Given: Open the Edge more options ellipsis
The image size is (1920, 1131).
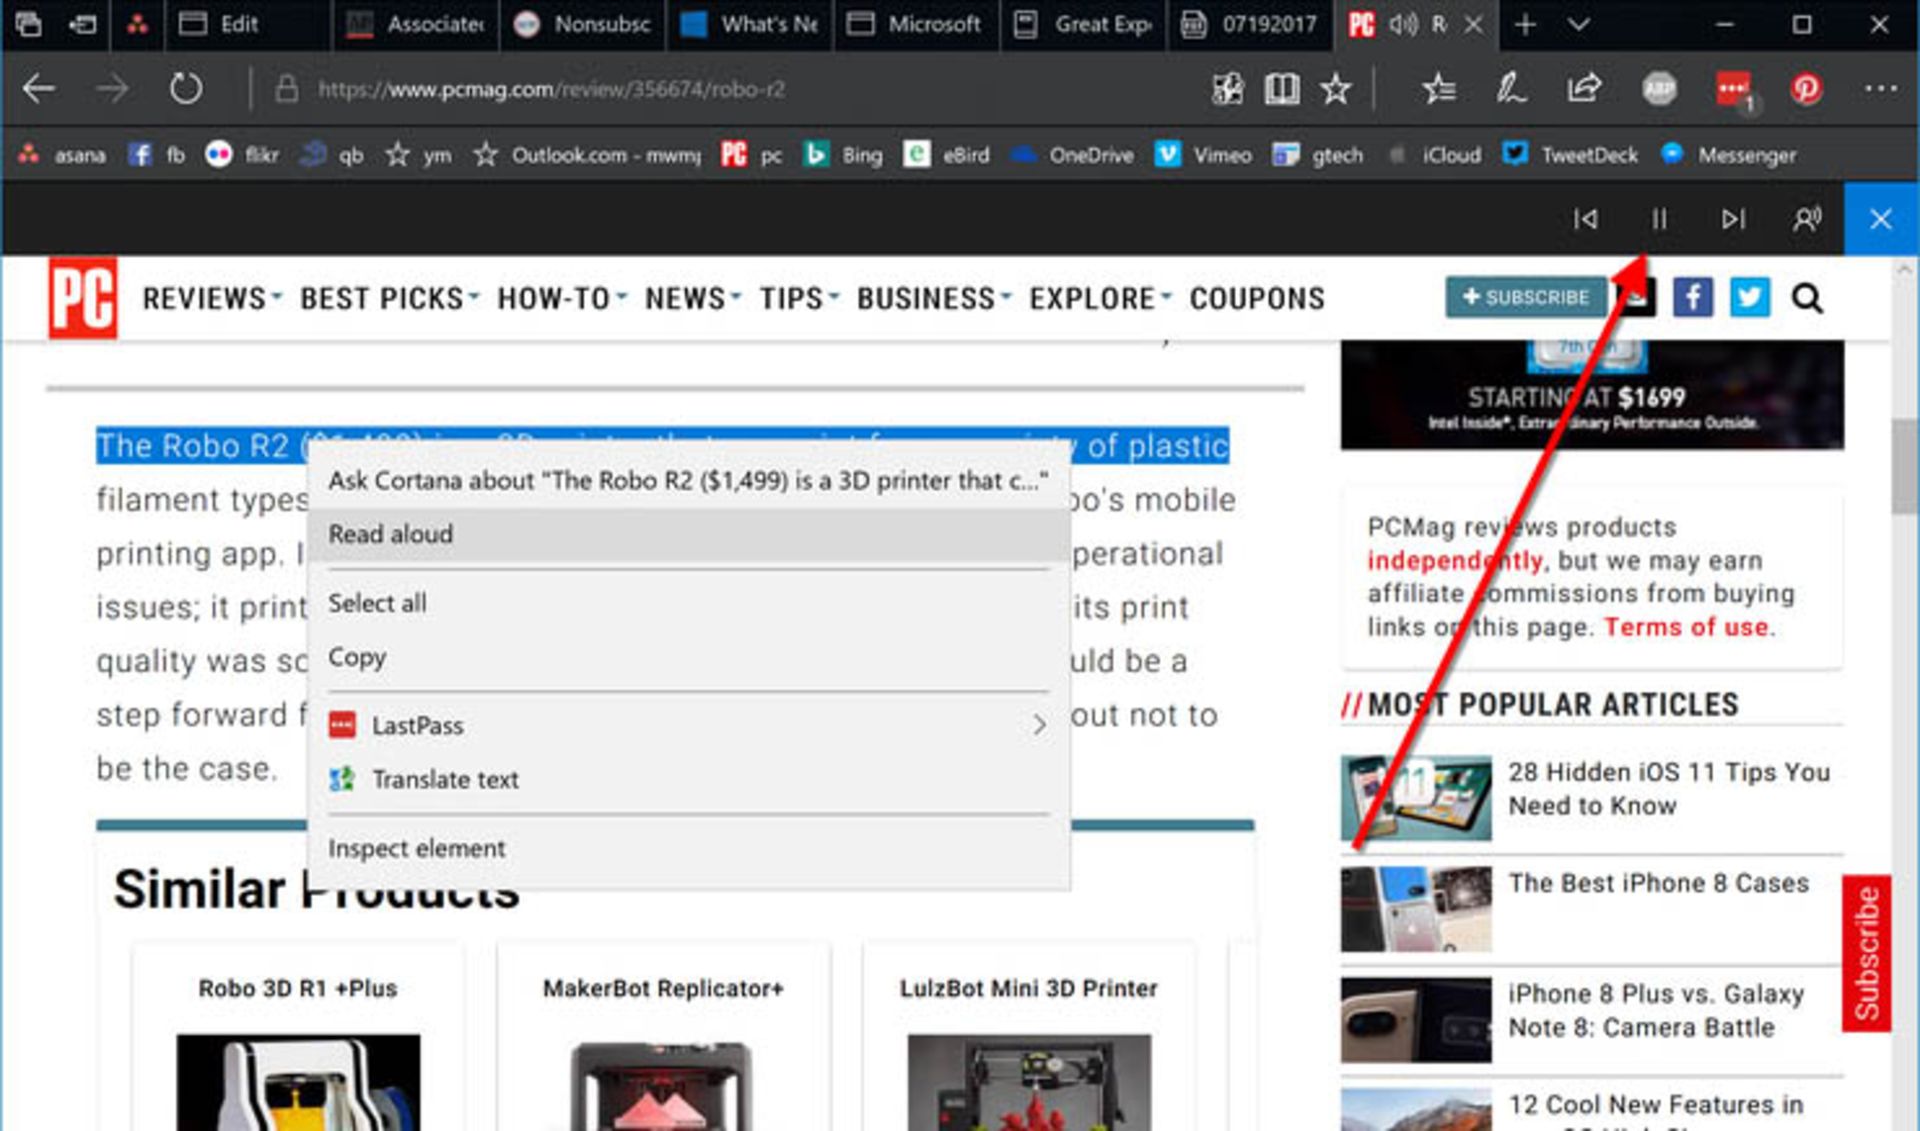Looking at the screenshot, I should click(x=1881, y=89).
